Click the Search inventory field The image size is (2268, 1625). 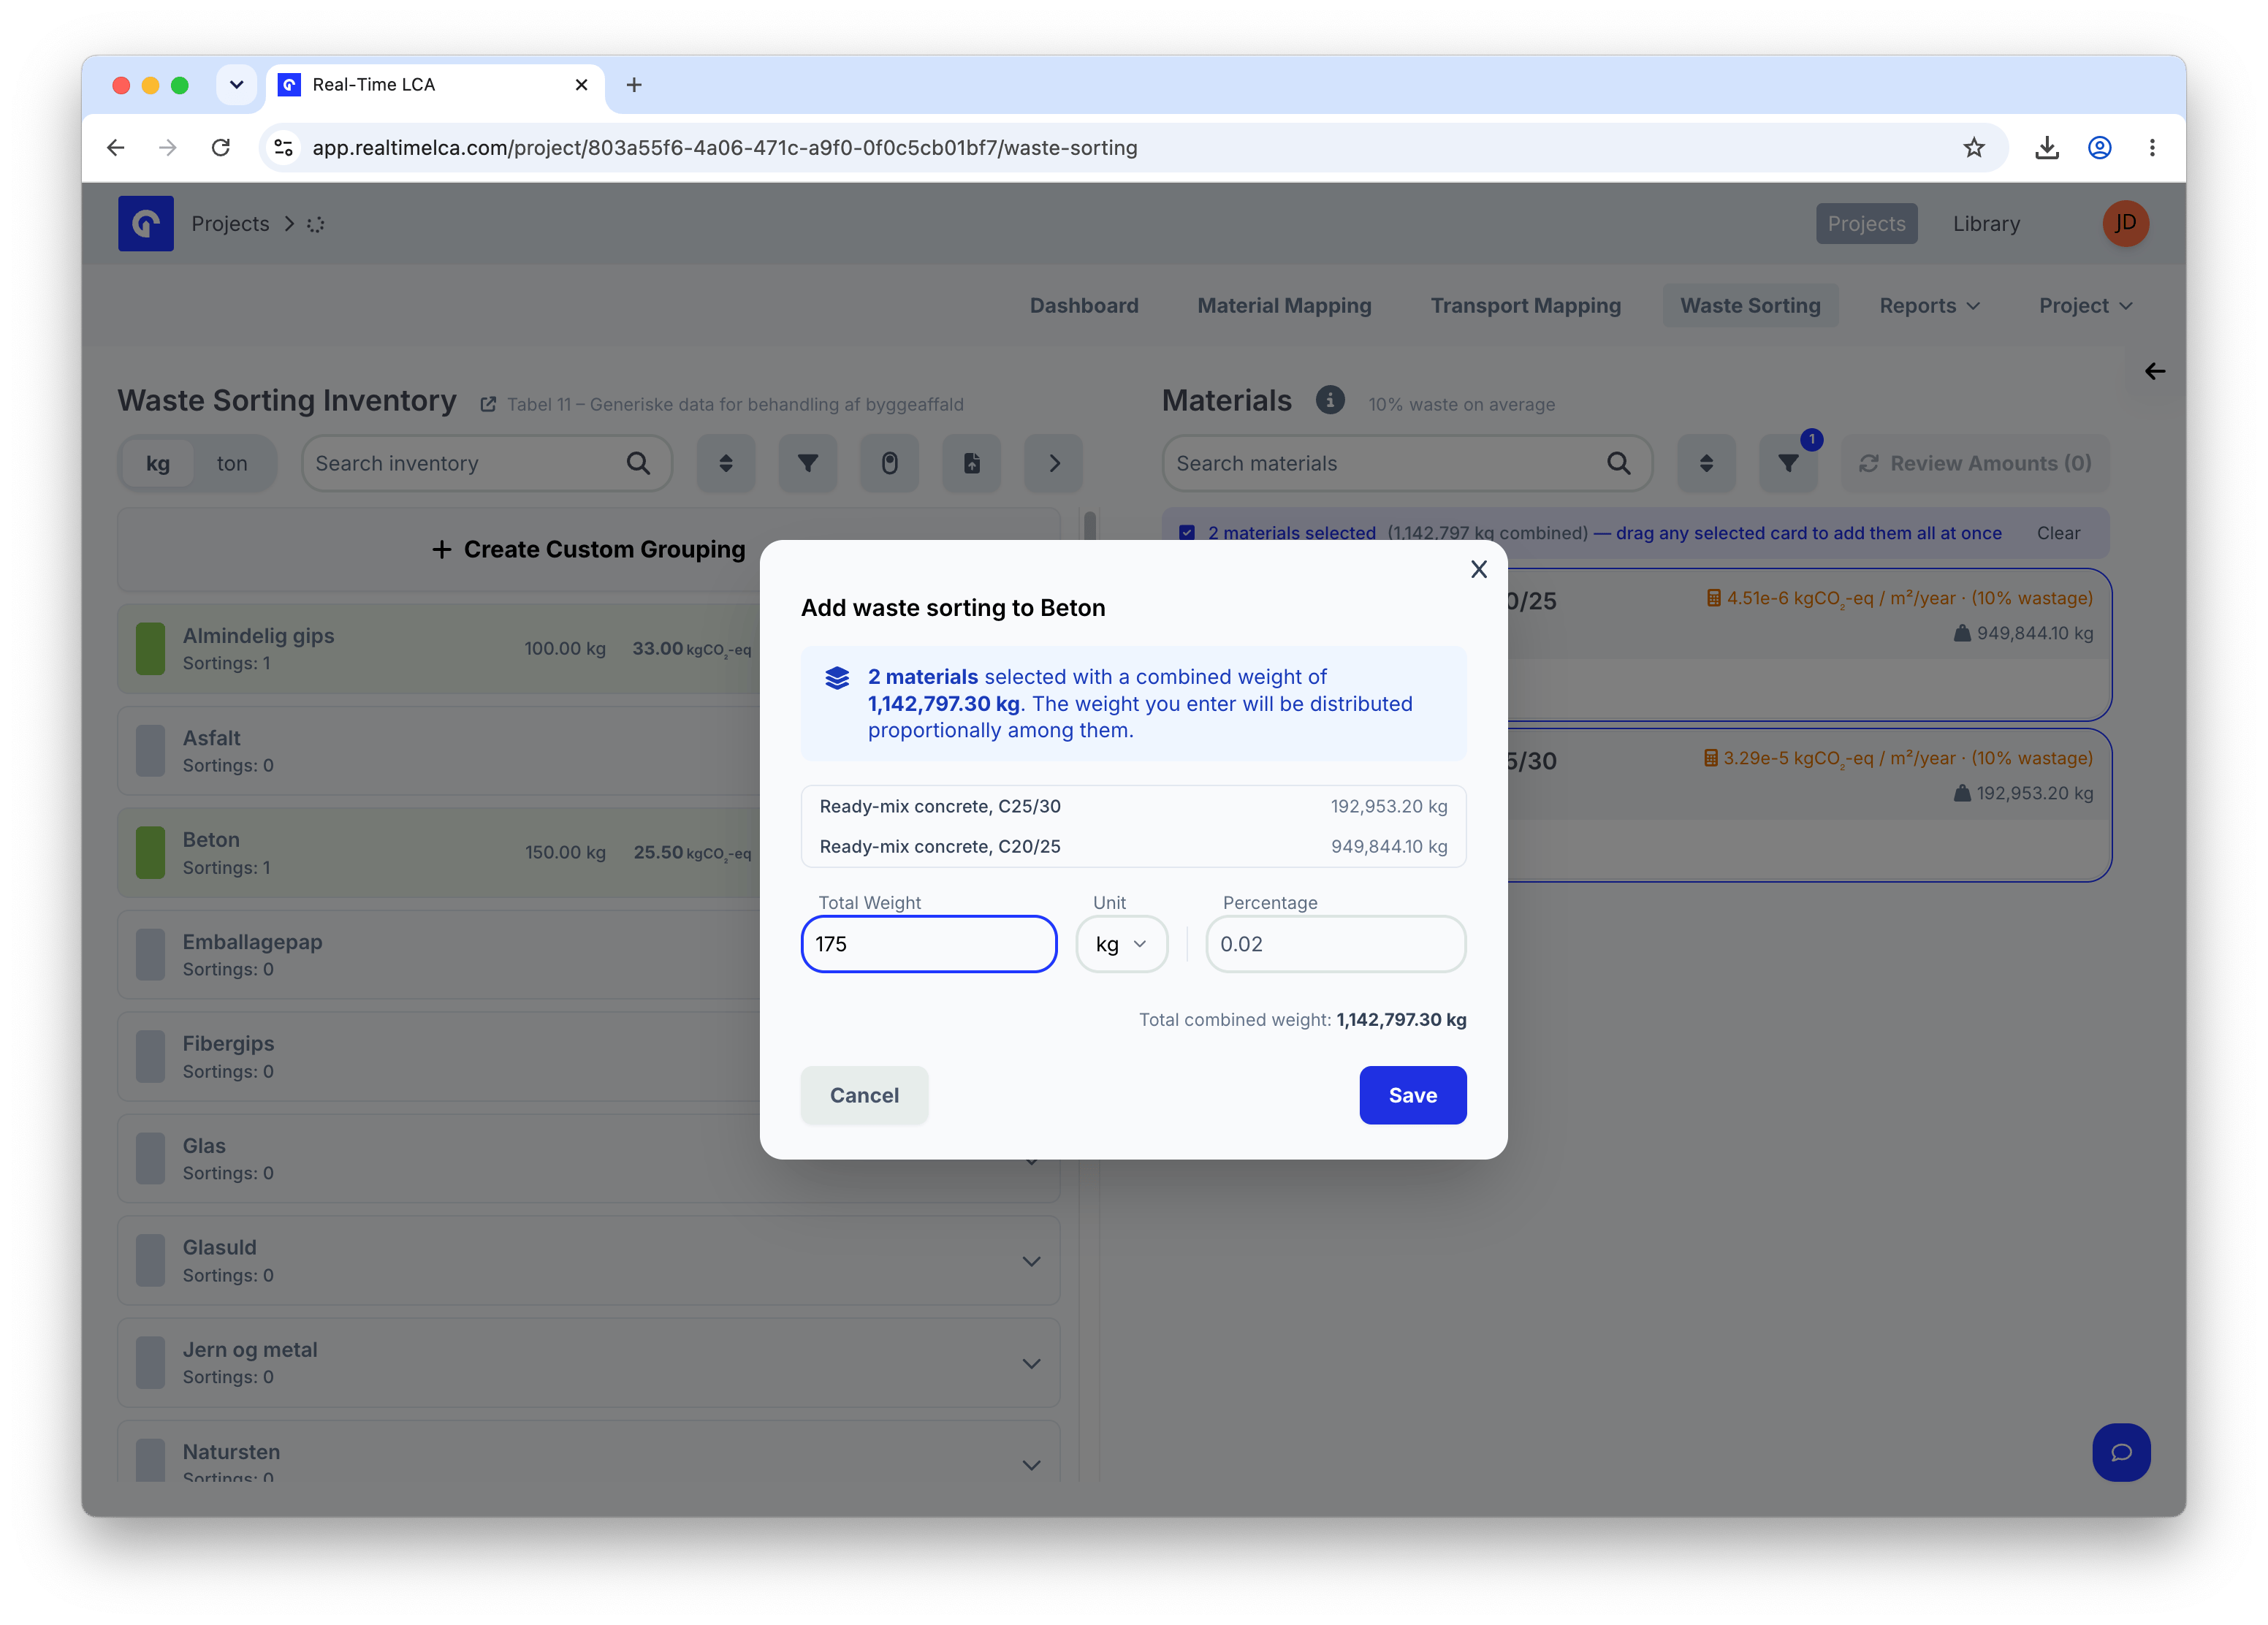[487, 463]
